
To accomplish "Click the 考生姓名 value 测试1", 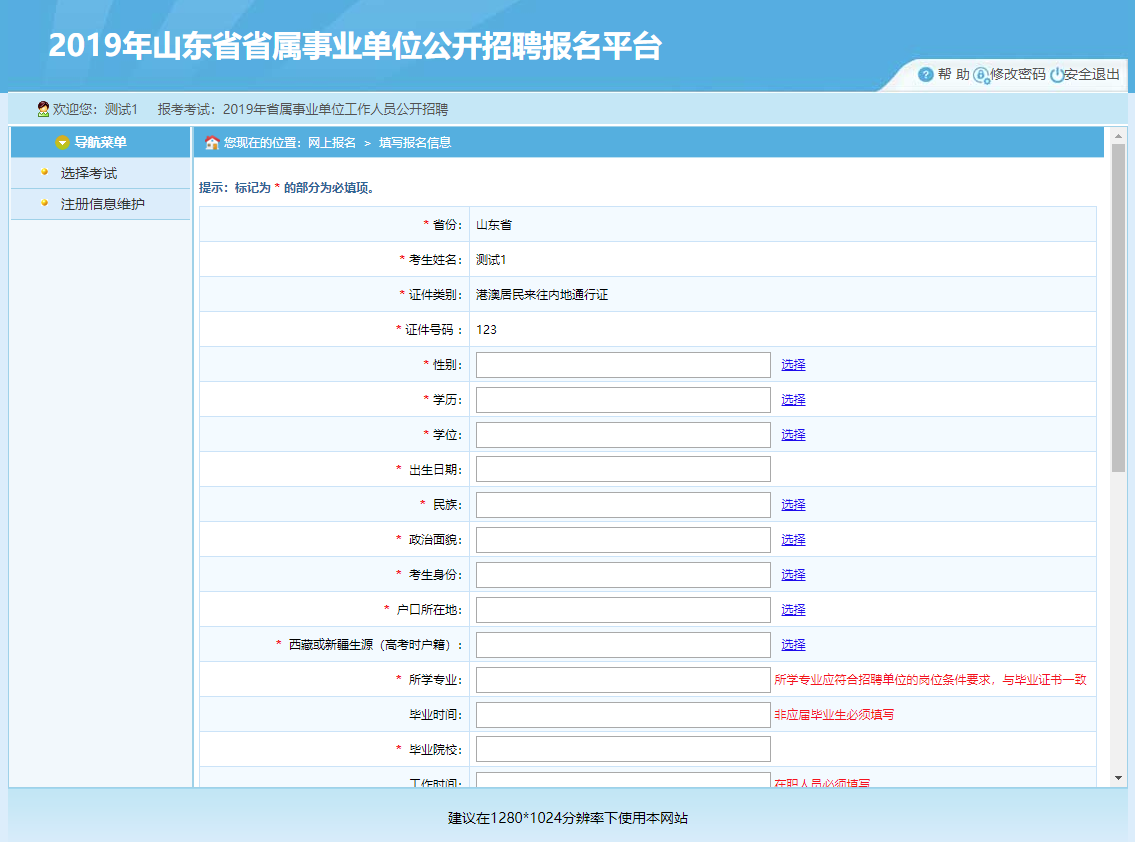I will coord(491,260).
